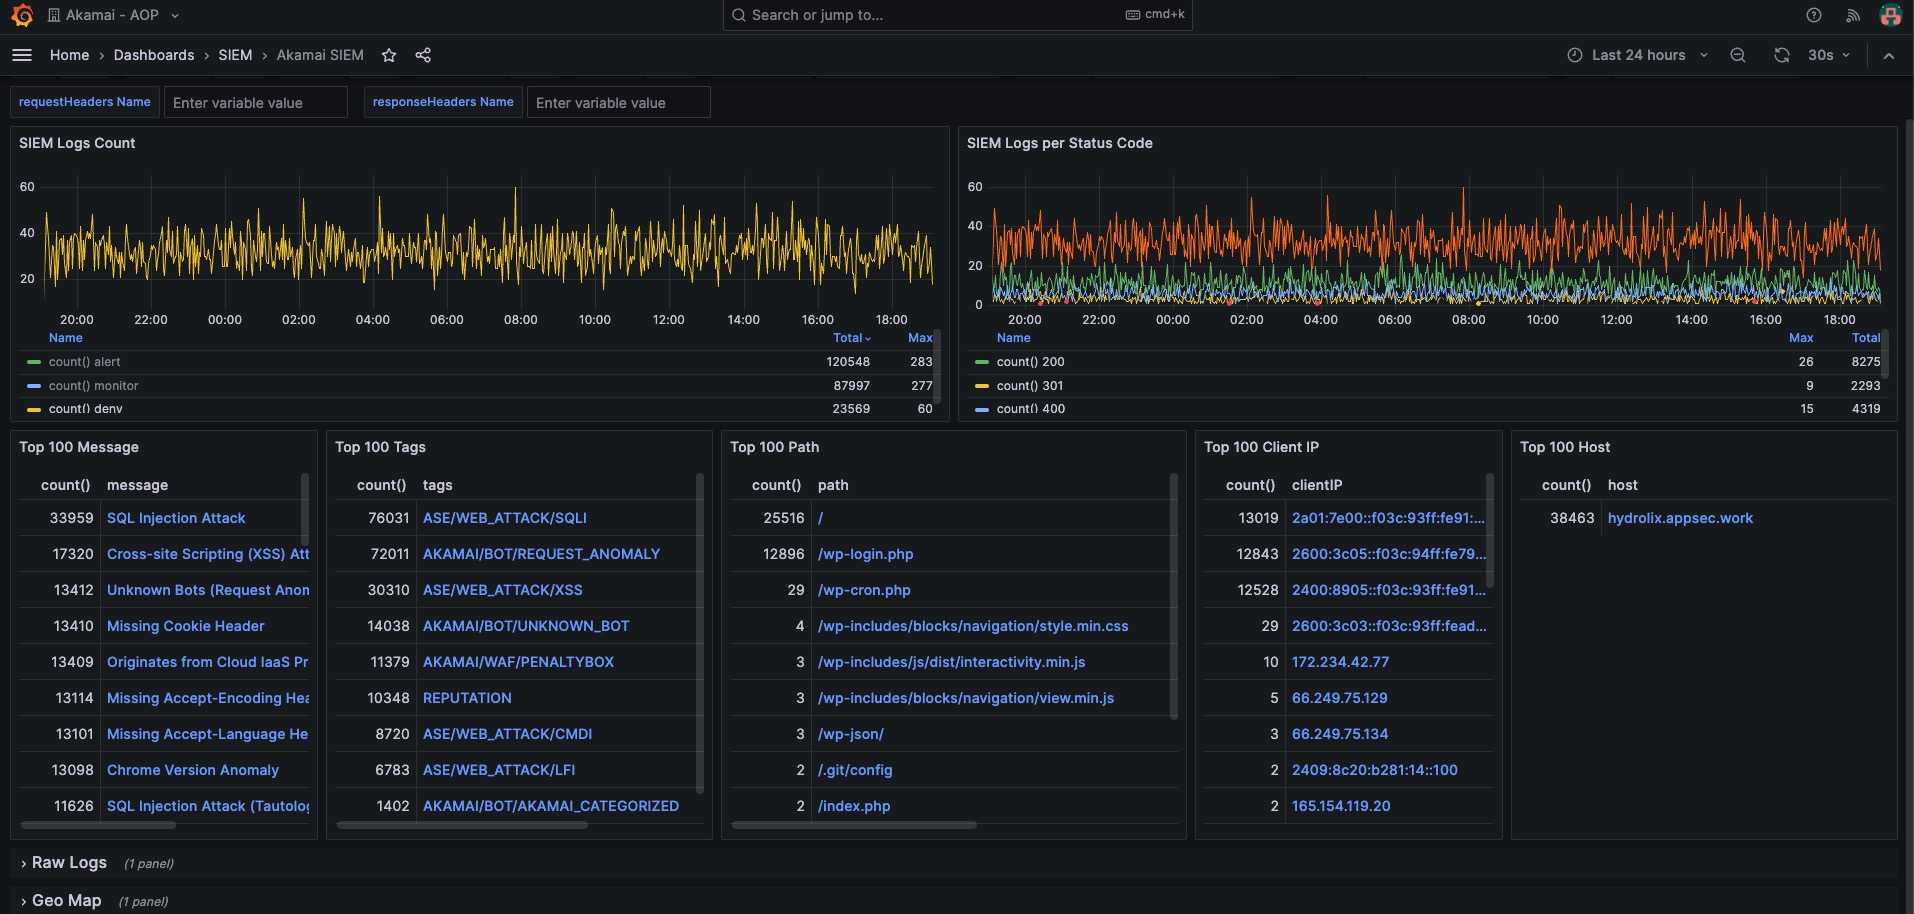Toggle count() monitor series in legend

(x=94, y=386)
